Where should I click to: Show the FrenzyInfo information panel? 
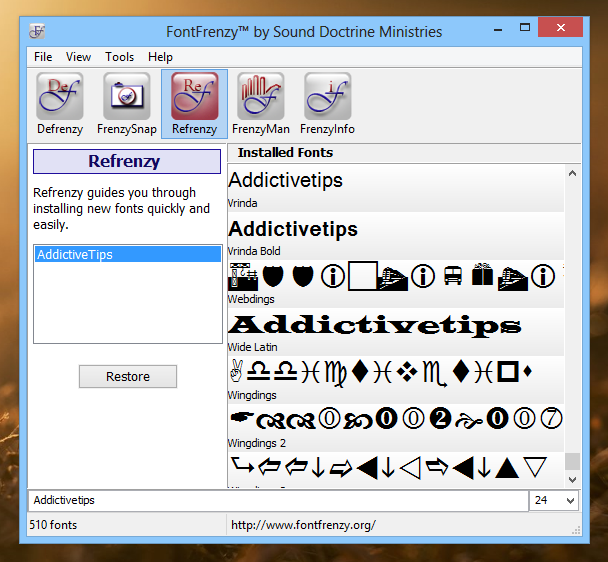[327, 104]
